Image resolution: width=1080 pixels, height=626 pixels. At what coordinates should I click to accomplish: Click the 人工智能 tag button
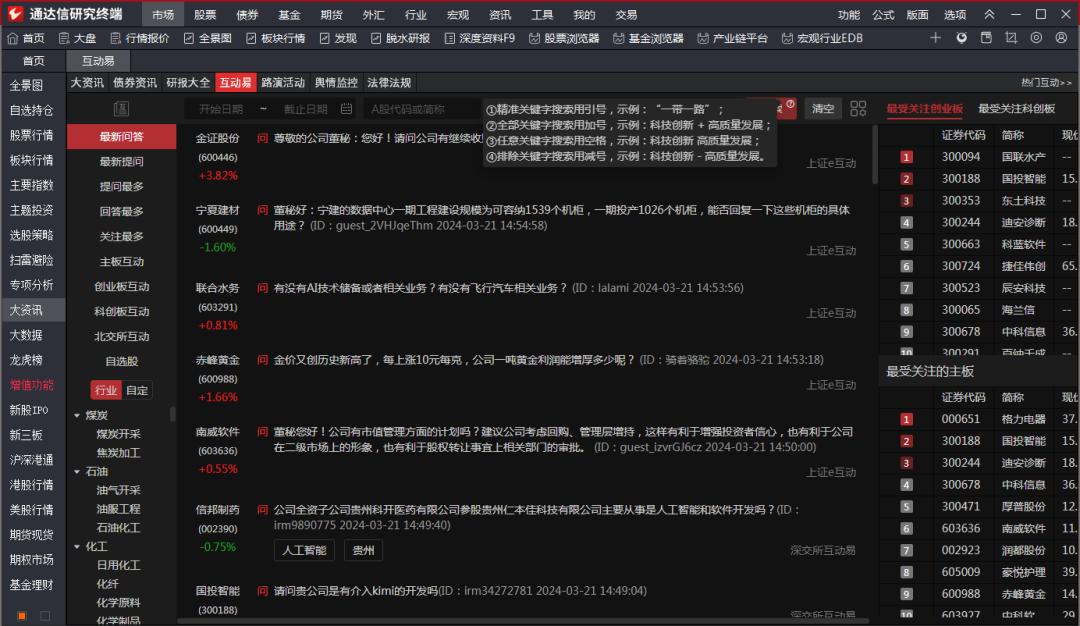(x=304, y=550)
